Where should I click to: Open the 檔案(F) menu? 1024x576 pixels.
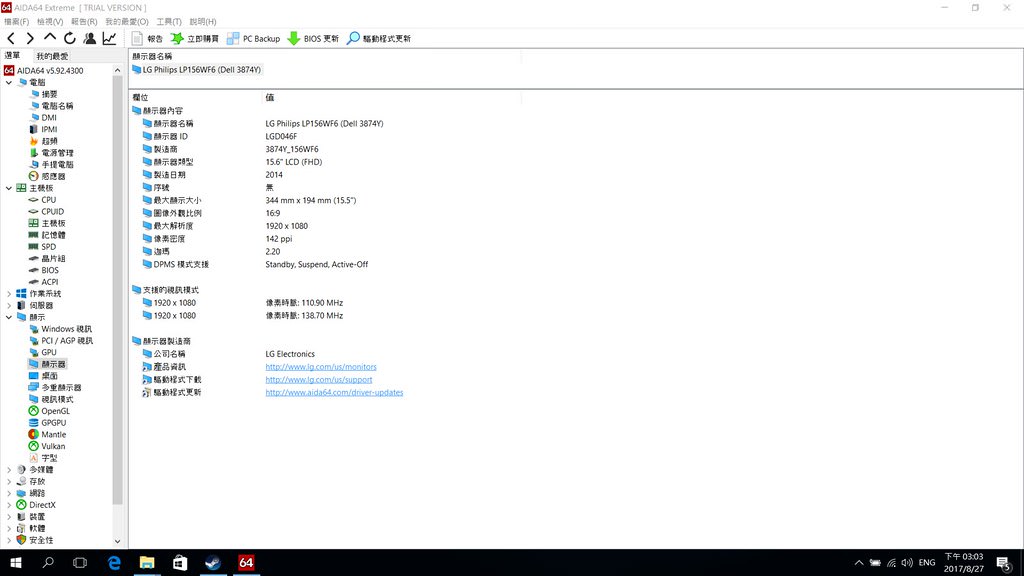(16, 22)
